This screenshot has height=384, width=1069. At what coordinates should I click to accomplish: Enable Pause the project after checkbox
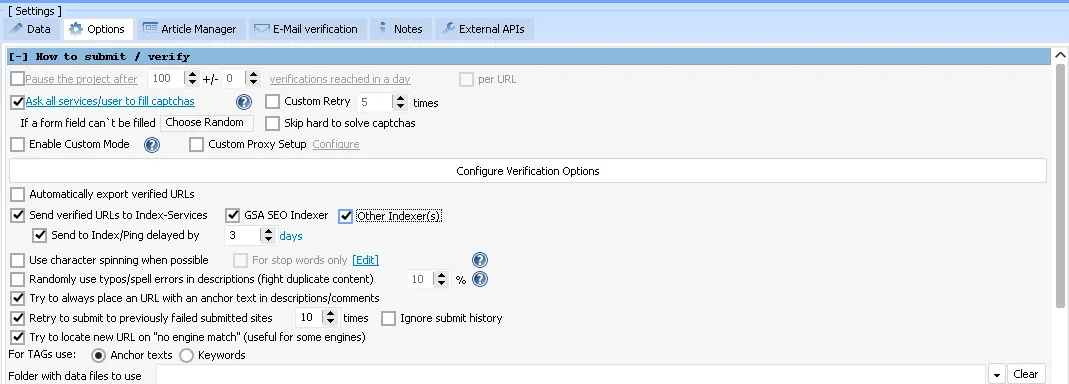[17, 79]
